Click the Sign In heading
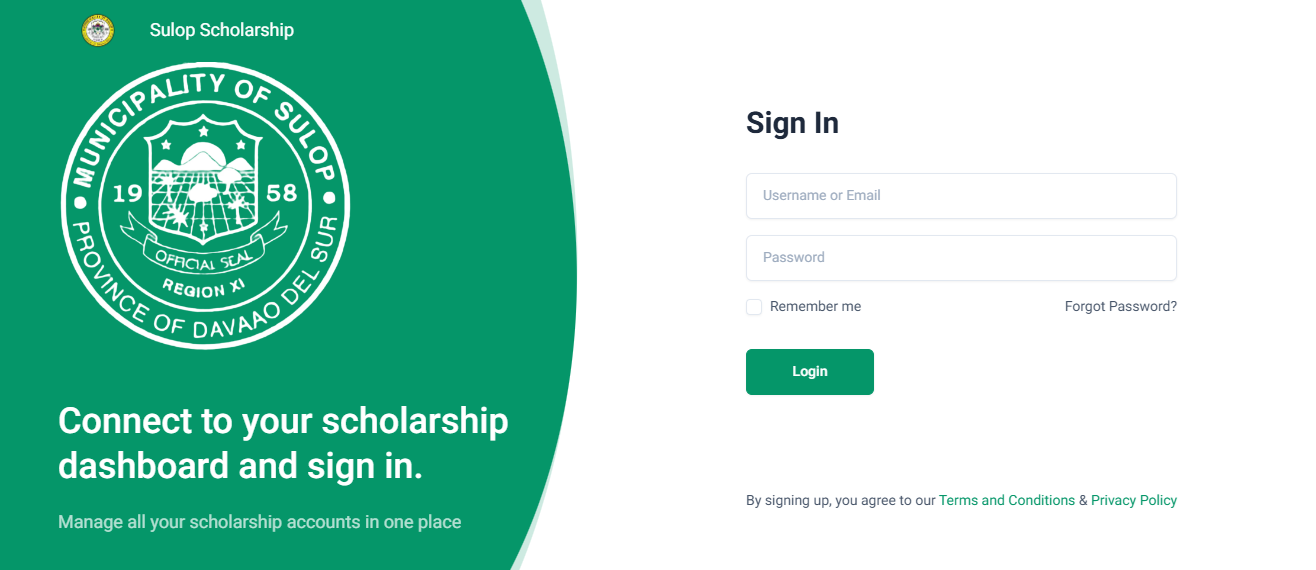Viewport: 1316px width, 570px height. pos(792,123)
